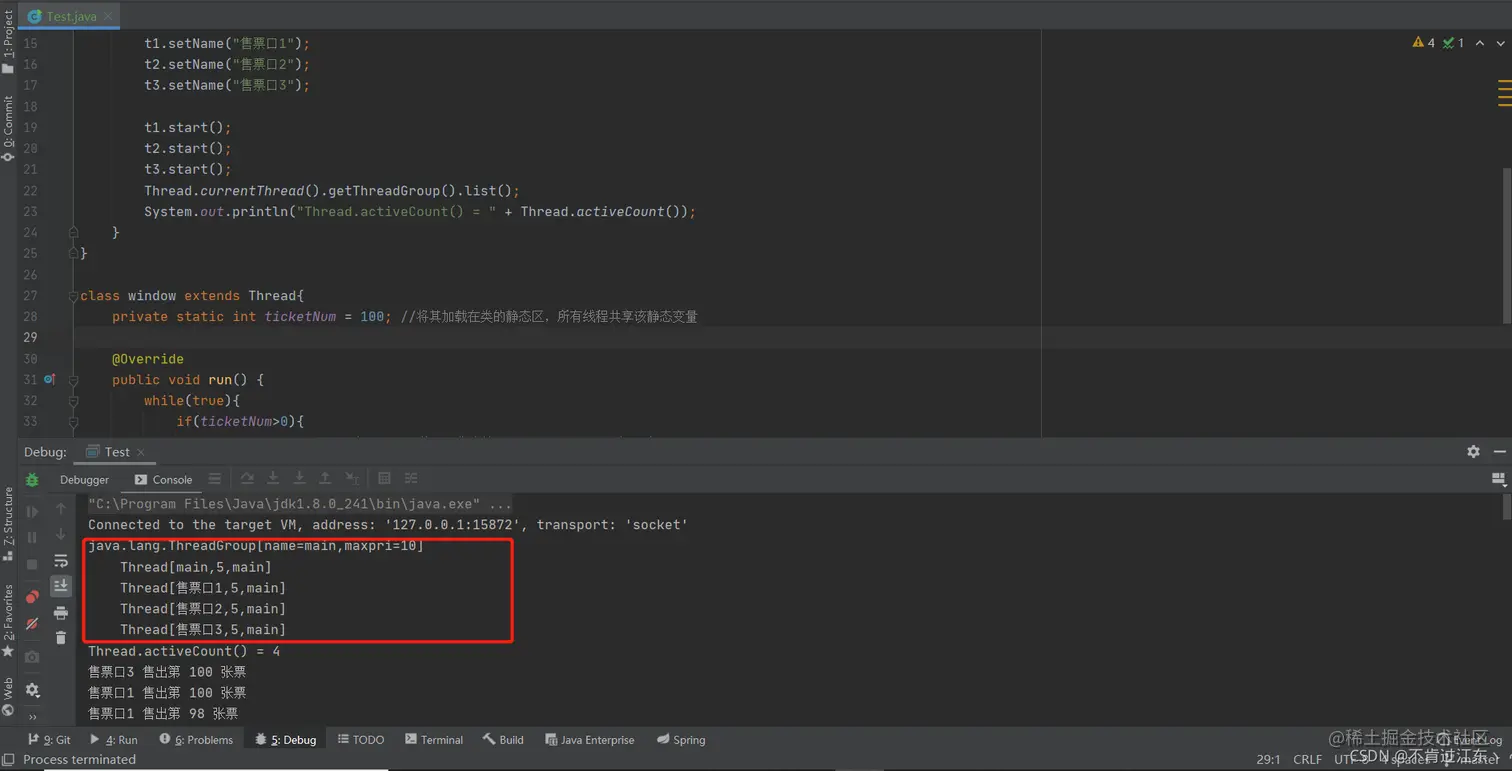The width and height of the screenshot is (1512, 771).
Task: Click the Force Step Into icon
Action: [299, 479]
